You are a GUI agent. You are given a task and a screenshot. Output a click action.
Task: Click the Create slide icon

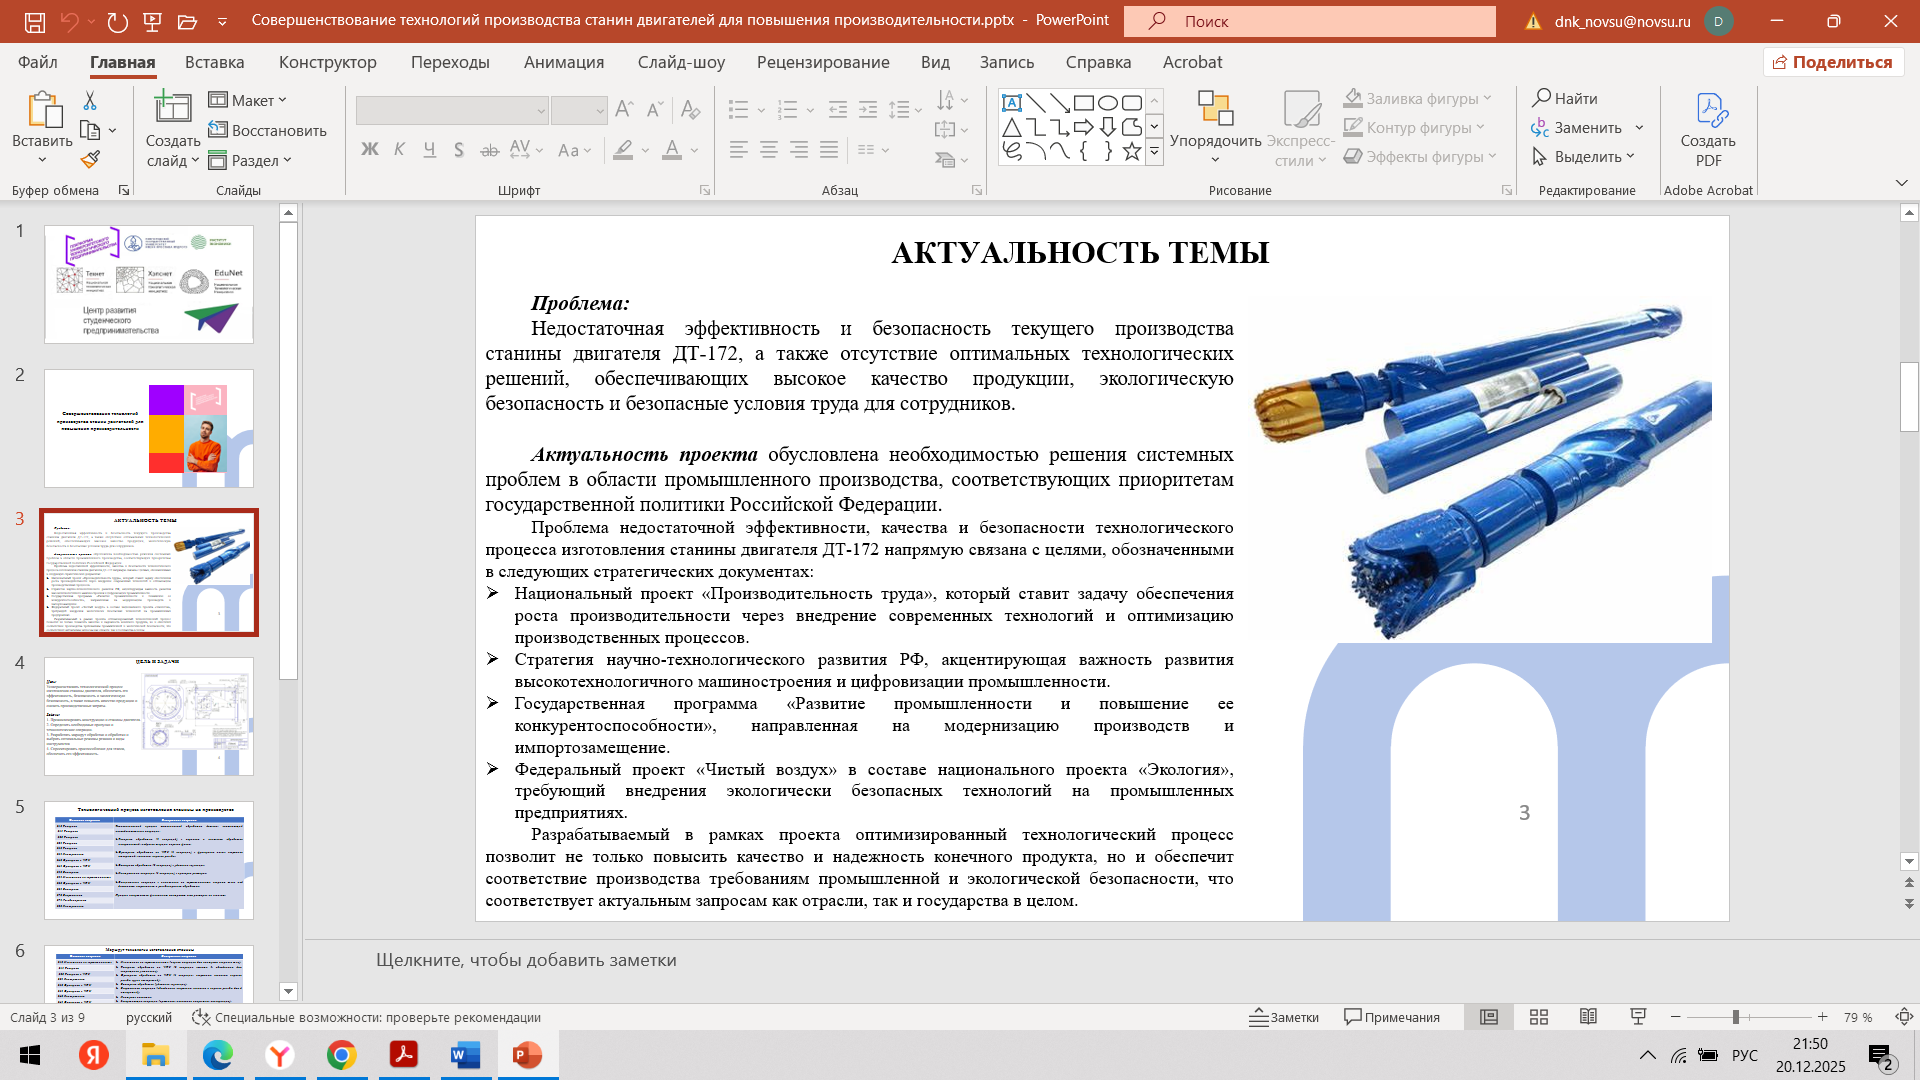tap(172, 110)
